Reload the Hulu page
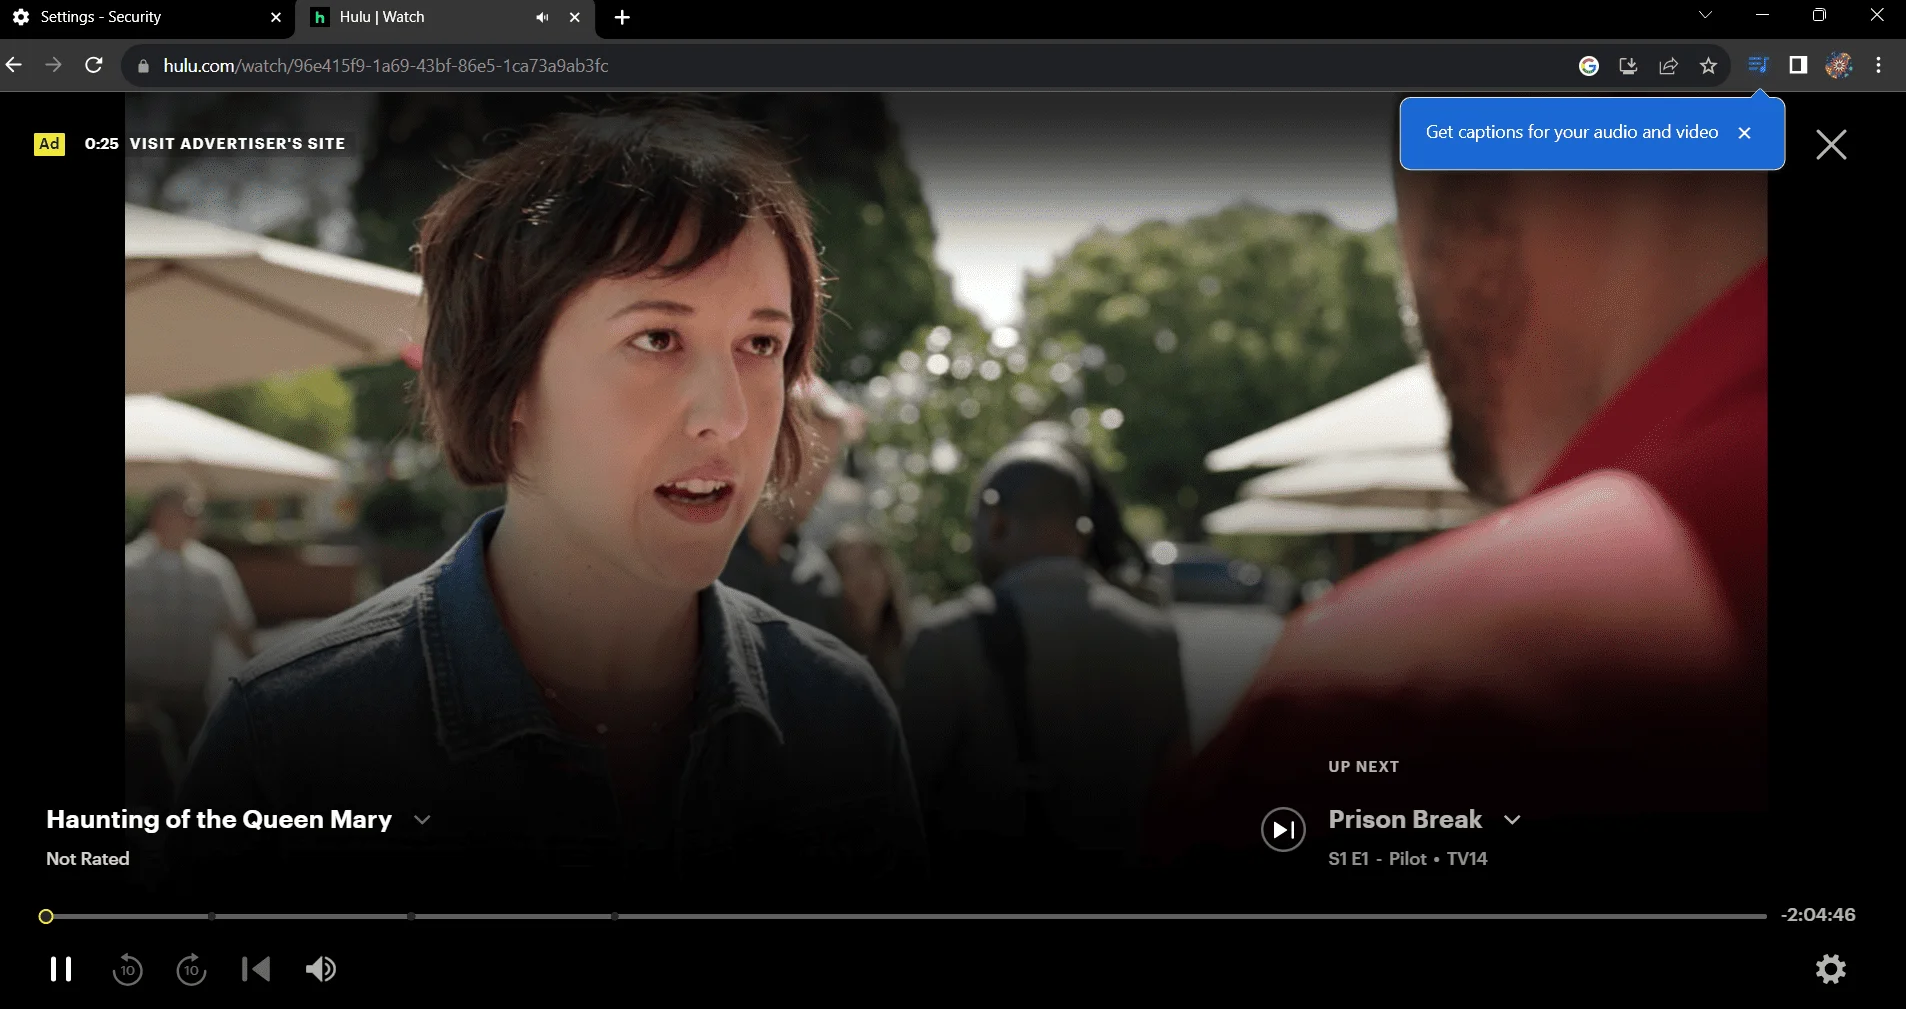 point(94,65)
